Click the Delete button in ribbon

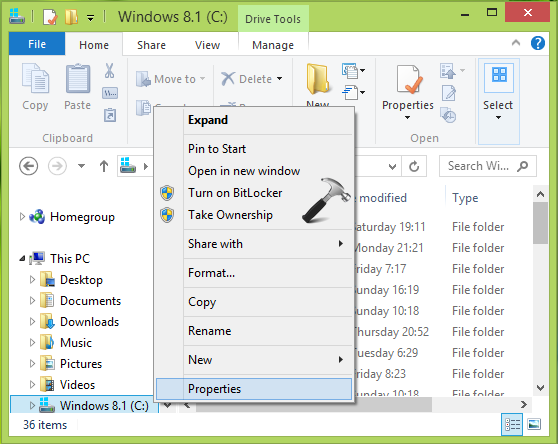tap(246, 79)
